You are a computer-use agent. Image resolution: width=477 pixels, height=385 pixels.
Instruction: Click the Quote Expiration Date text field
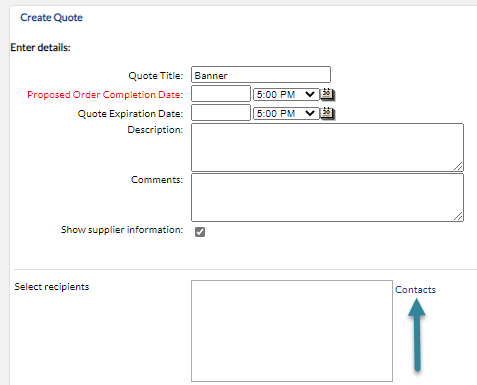click(x=221, y=113)
